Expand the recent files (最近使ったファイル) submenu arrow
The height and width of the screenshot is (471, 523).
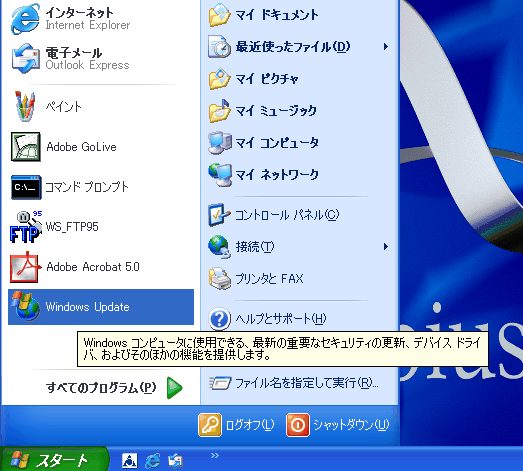(386, 47)
